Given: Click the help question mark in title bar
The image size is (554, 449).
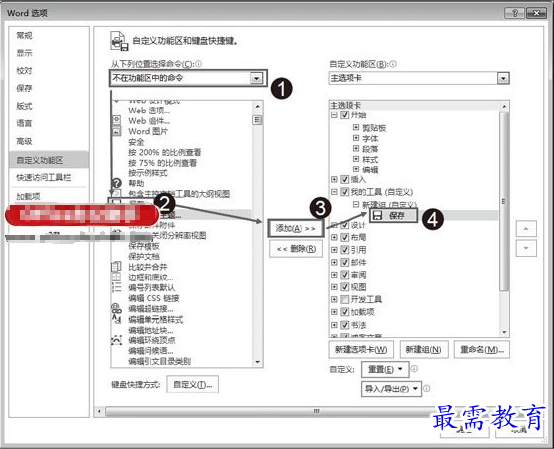Looking at the screenshot, I should (x=514, y=13).
